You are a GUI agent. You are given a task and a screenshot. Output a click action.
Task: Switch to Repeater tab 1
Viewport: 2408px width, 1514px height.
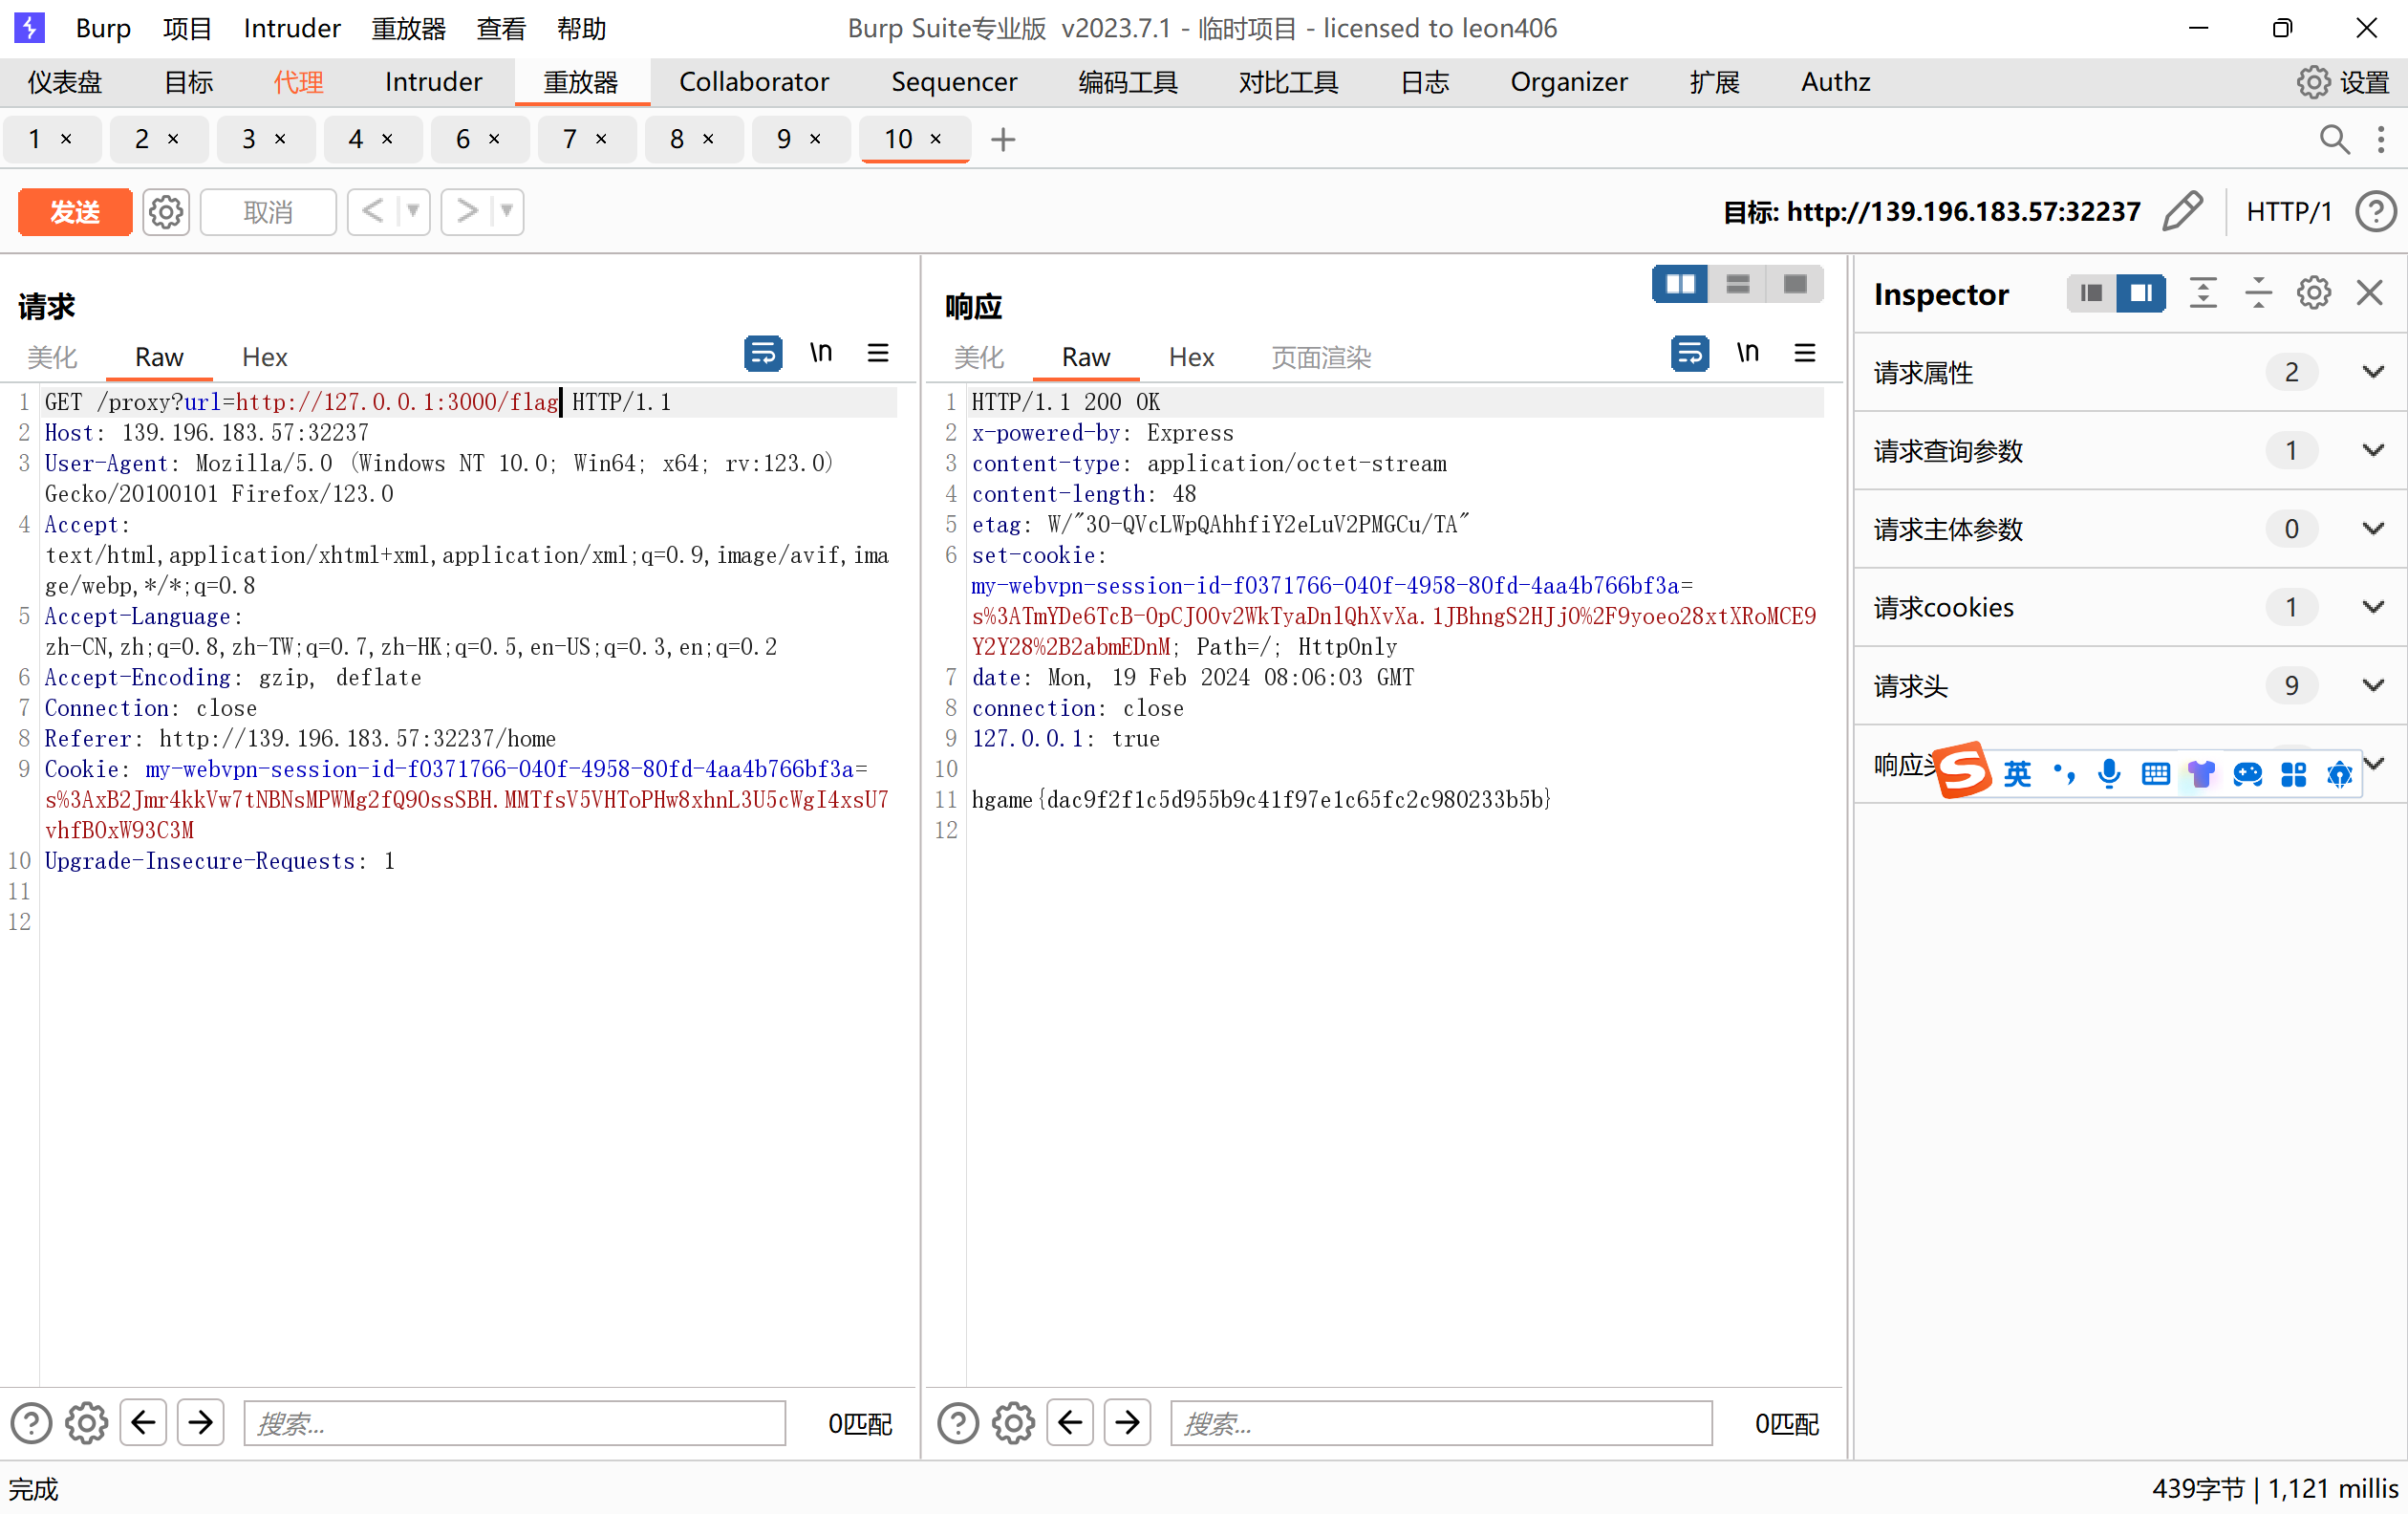click(35, 139)
